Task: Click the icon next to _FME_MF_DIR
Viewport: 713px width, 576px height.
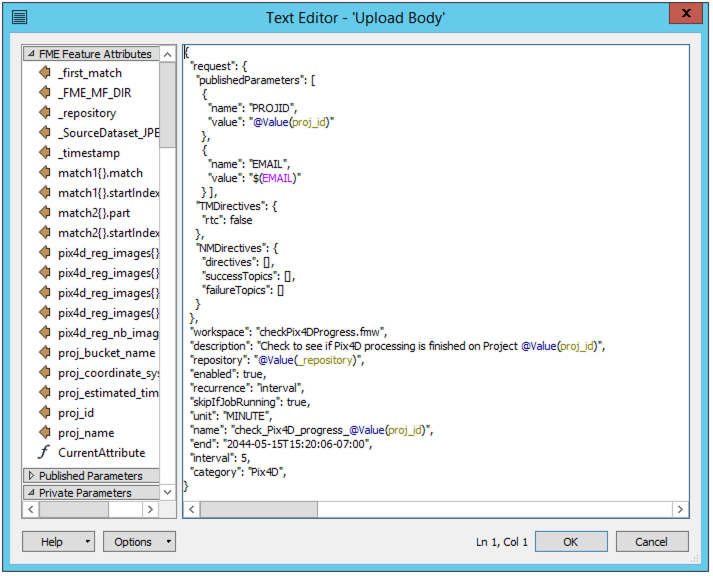Action: [x=44, y=93]
